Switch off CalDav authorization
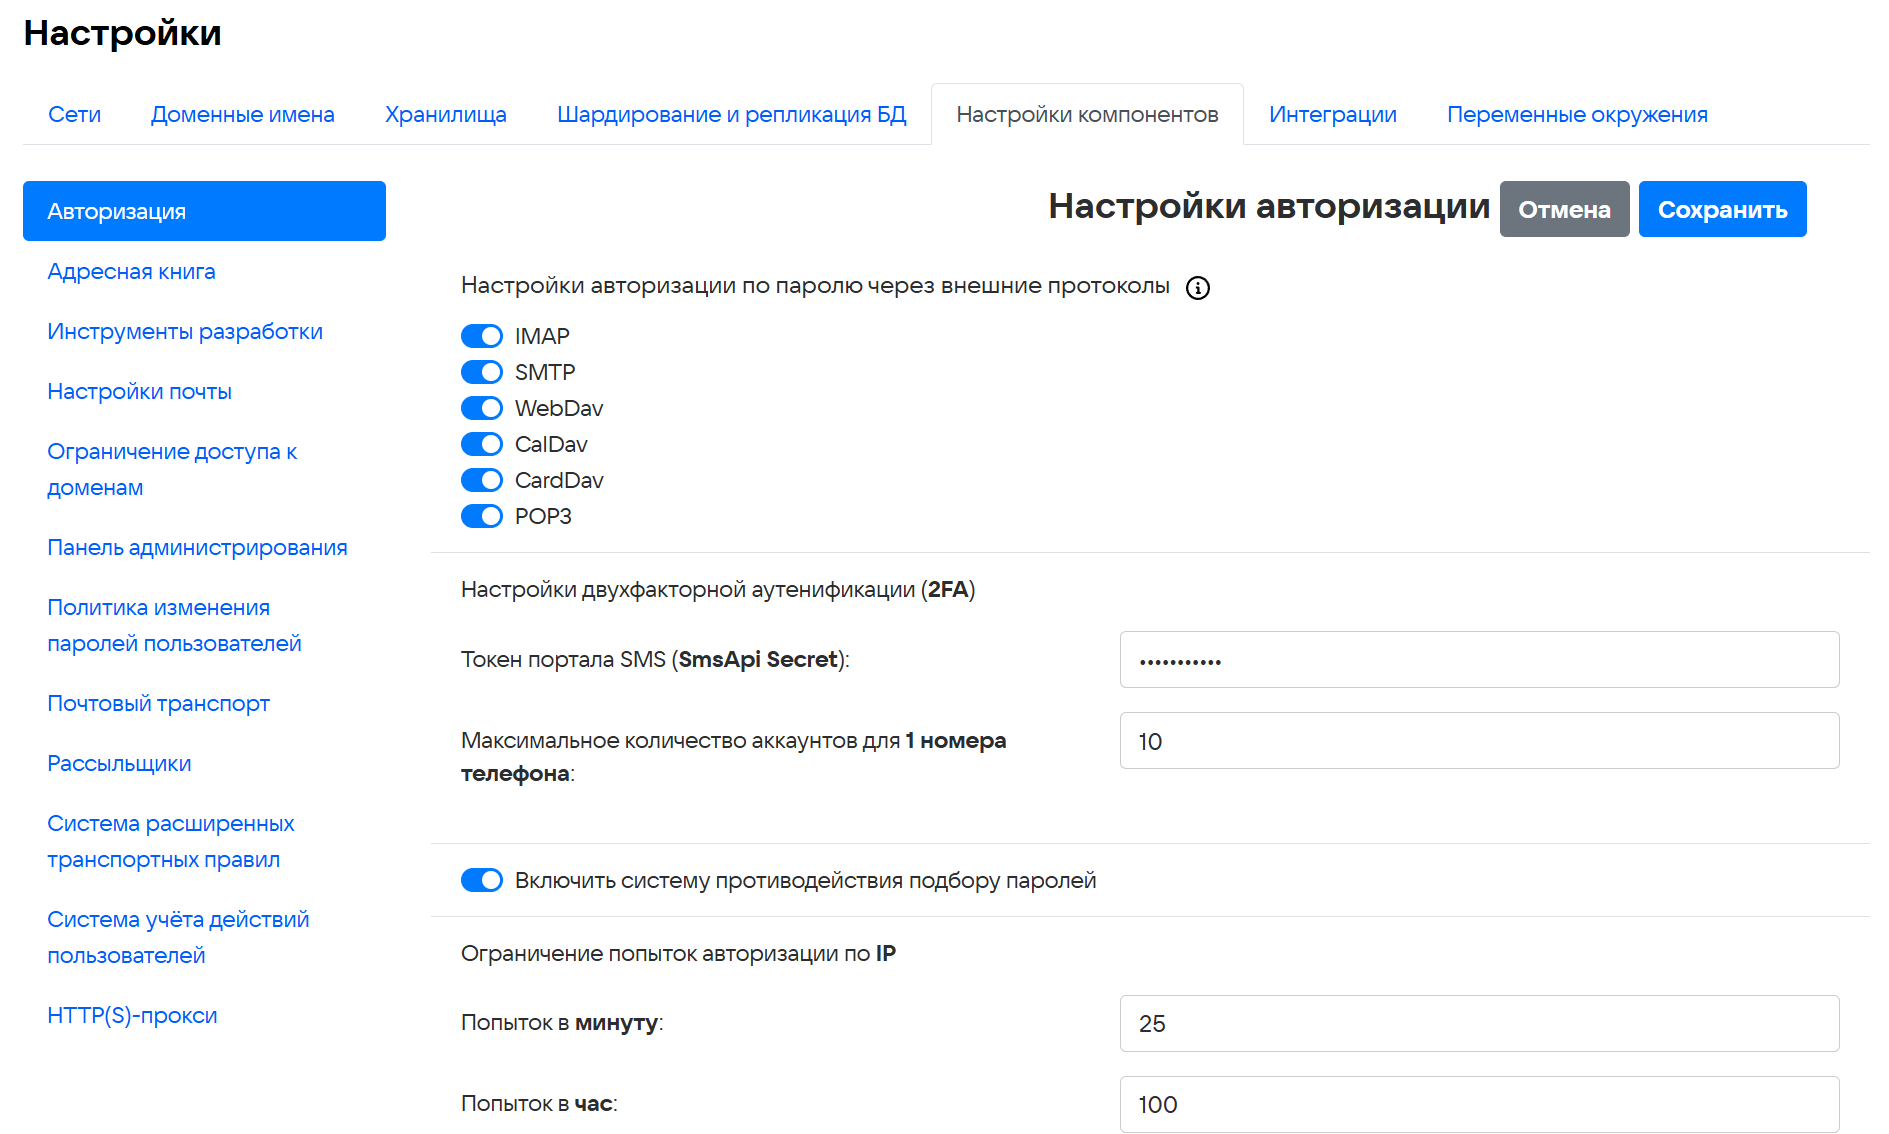 pos(482,444)
